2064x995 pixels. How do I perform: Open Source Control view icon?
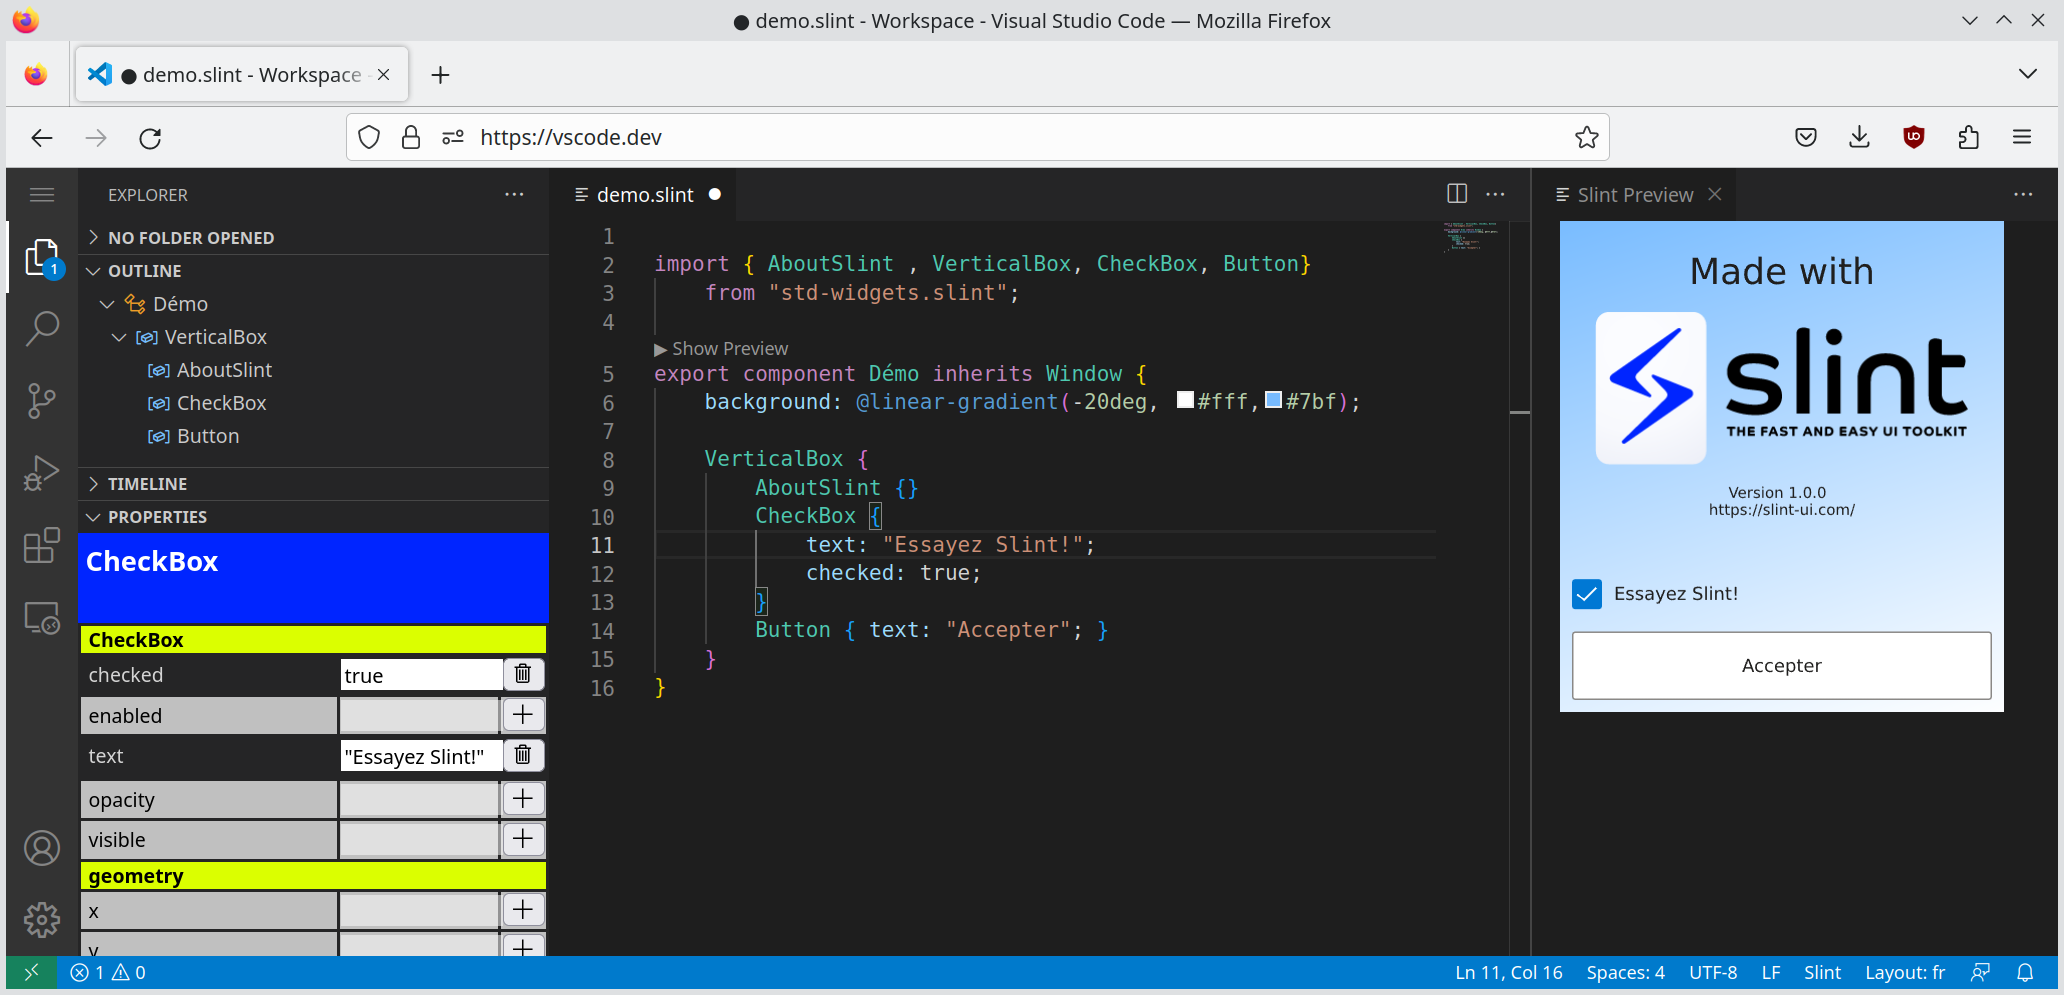tap(42, 400)
